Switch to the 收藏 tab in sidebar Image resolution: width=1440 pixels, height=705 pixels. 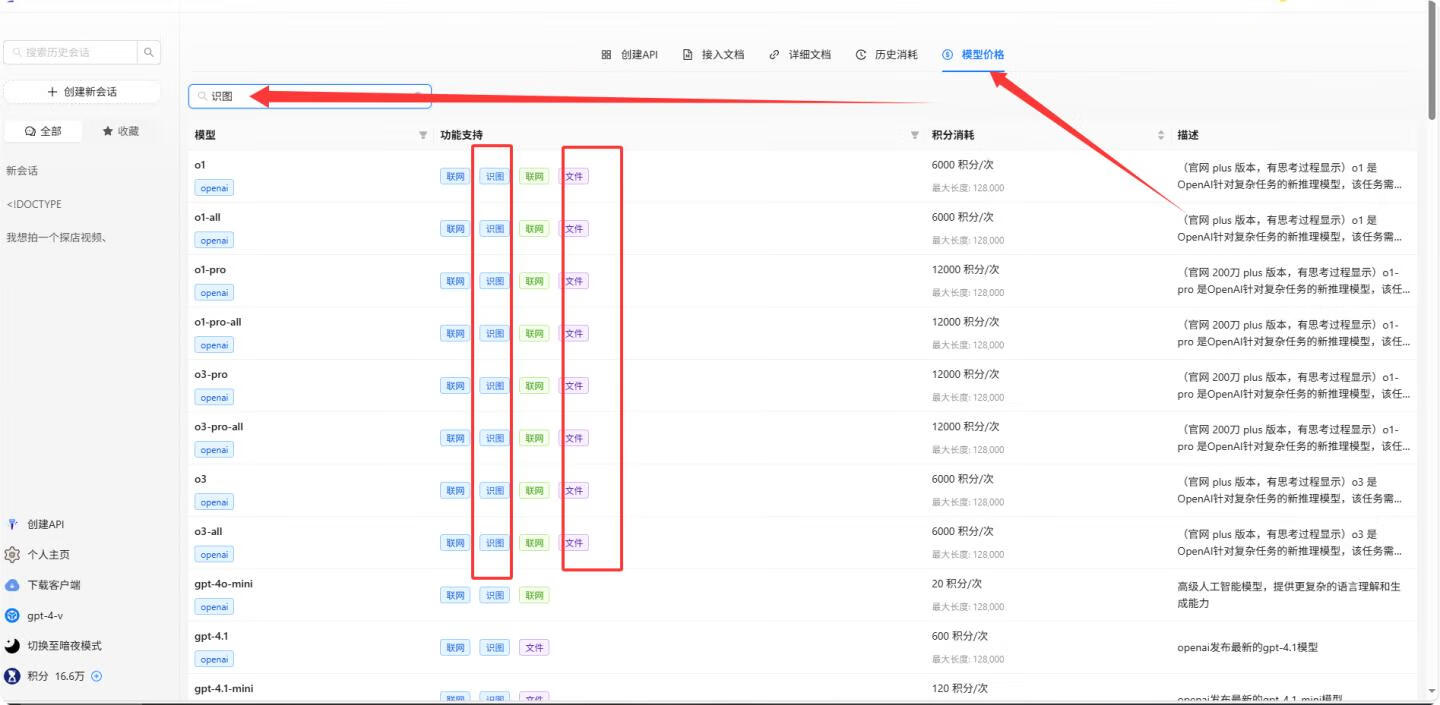pyautogui.click(x=123, y=130)
